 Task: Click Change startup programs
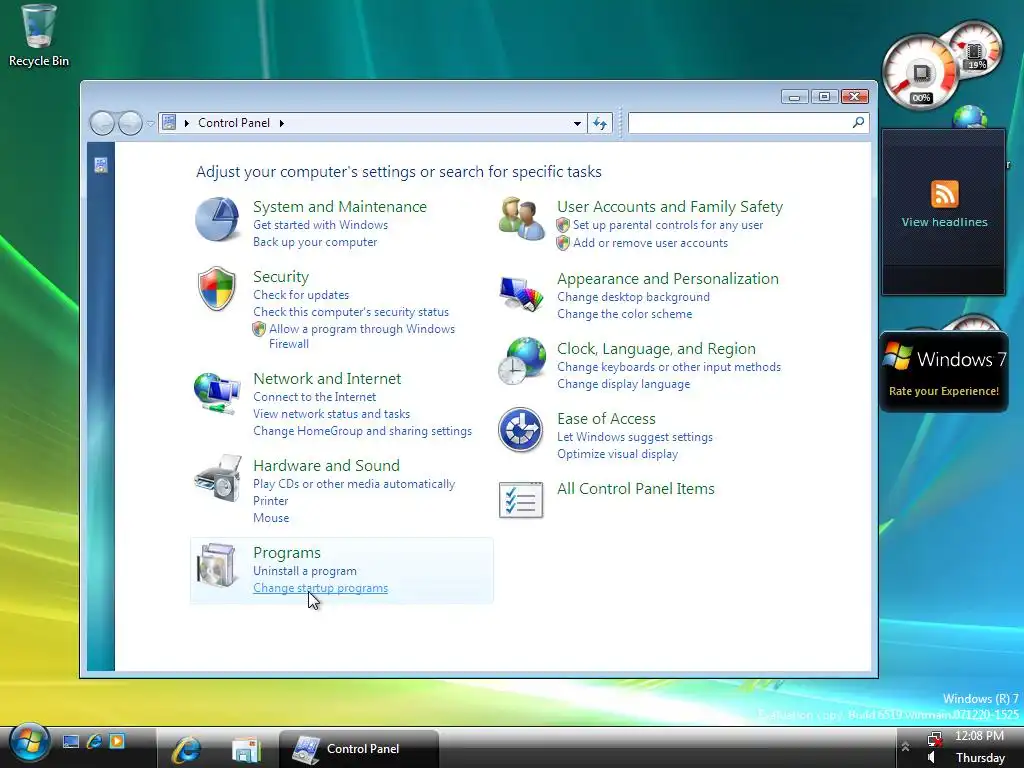click(321, 588)
